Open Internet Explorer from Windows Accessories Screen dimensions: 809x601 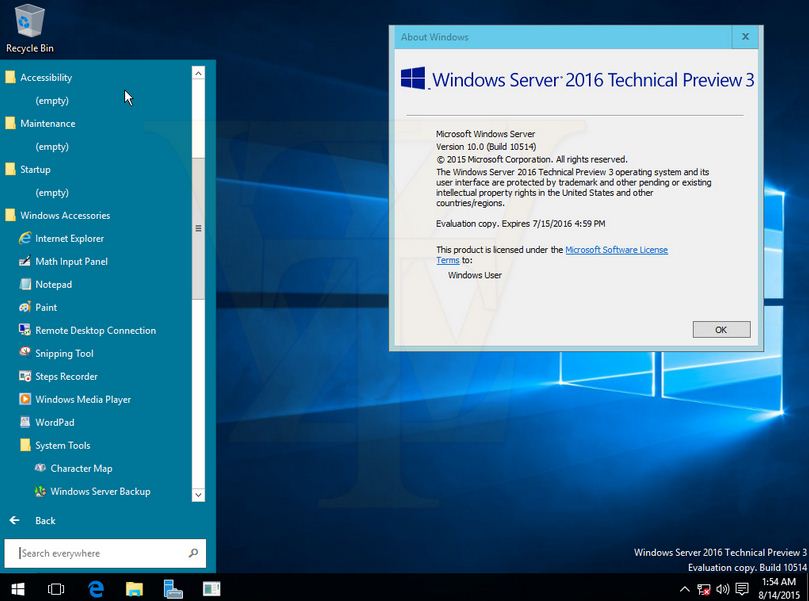(x=61, y=238)
